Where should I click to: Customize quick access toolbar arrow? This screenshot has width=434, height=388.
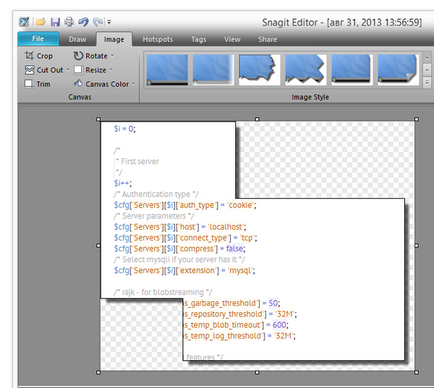(109, 22)
